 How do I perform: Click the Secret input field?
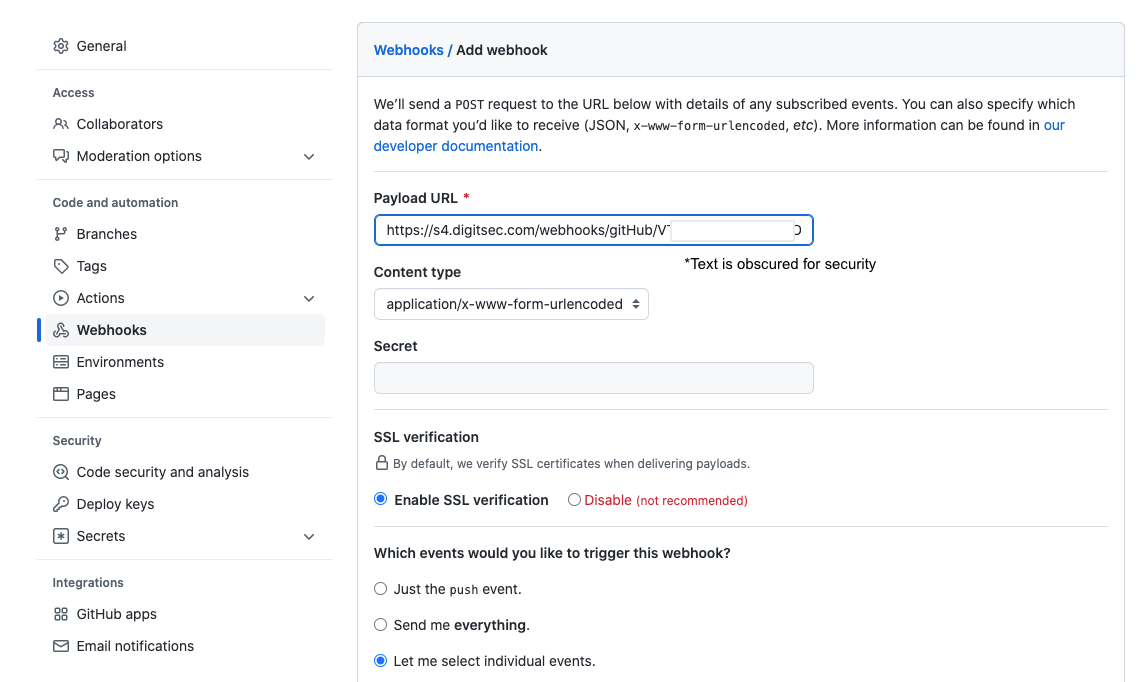[x=594, y=378]
